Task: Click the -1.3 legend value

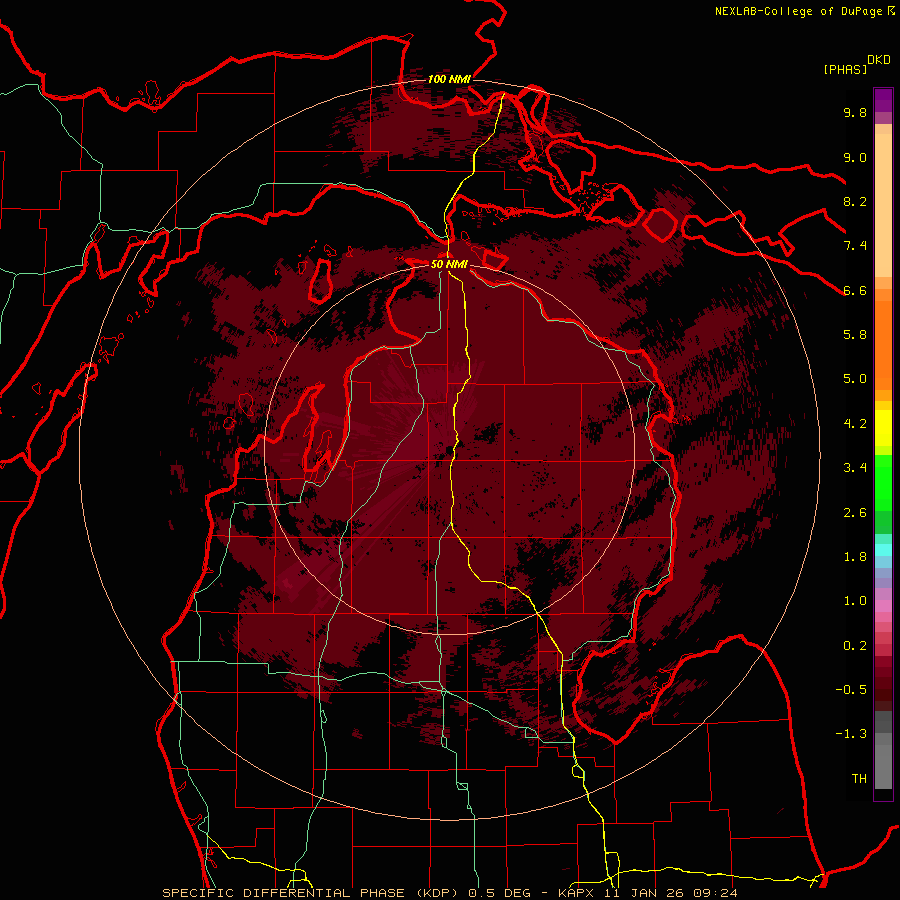Action: tap(851, 734)
